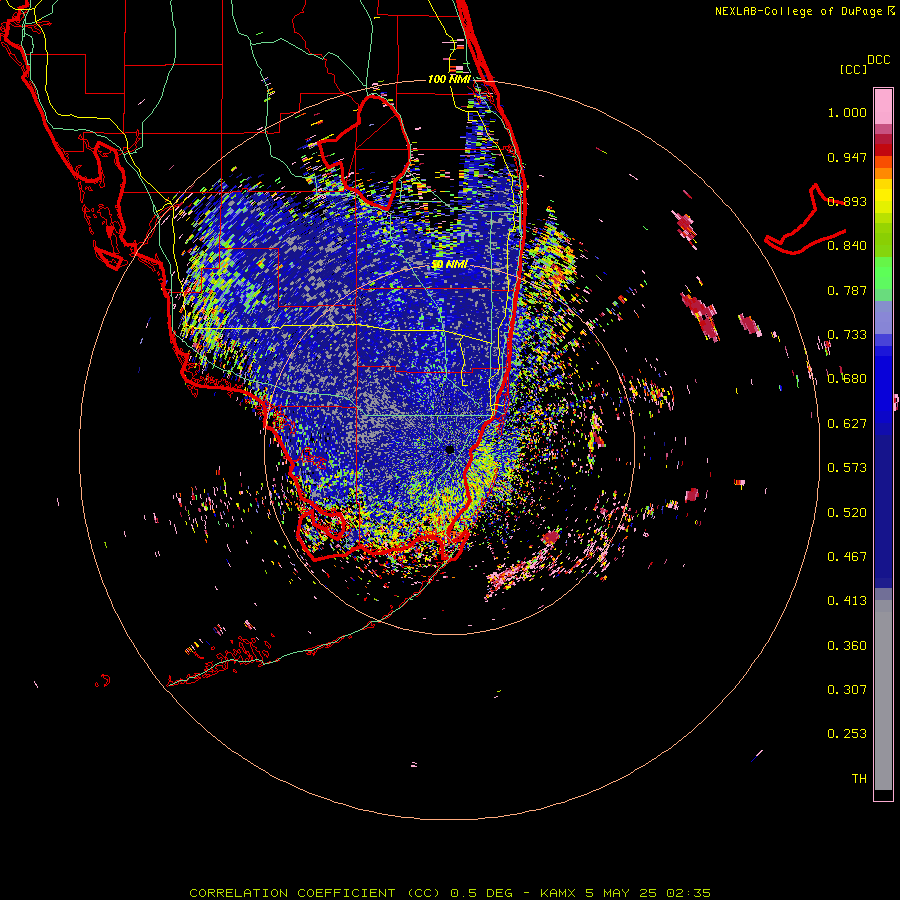Click the 0.307 scale value

pyautogui.click(x=847, y=689)
